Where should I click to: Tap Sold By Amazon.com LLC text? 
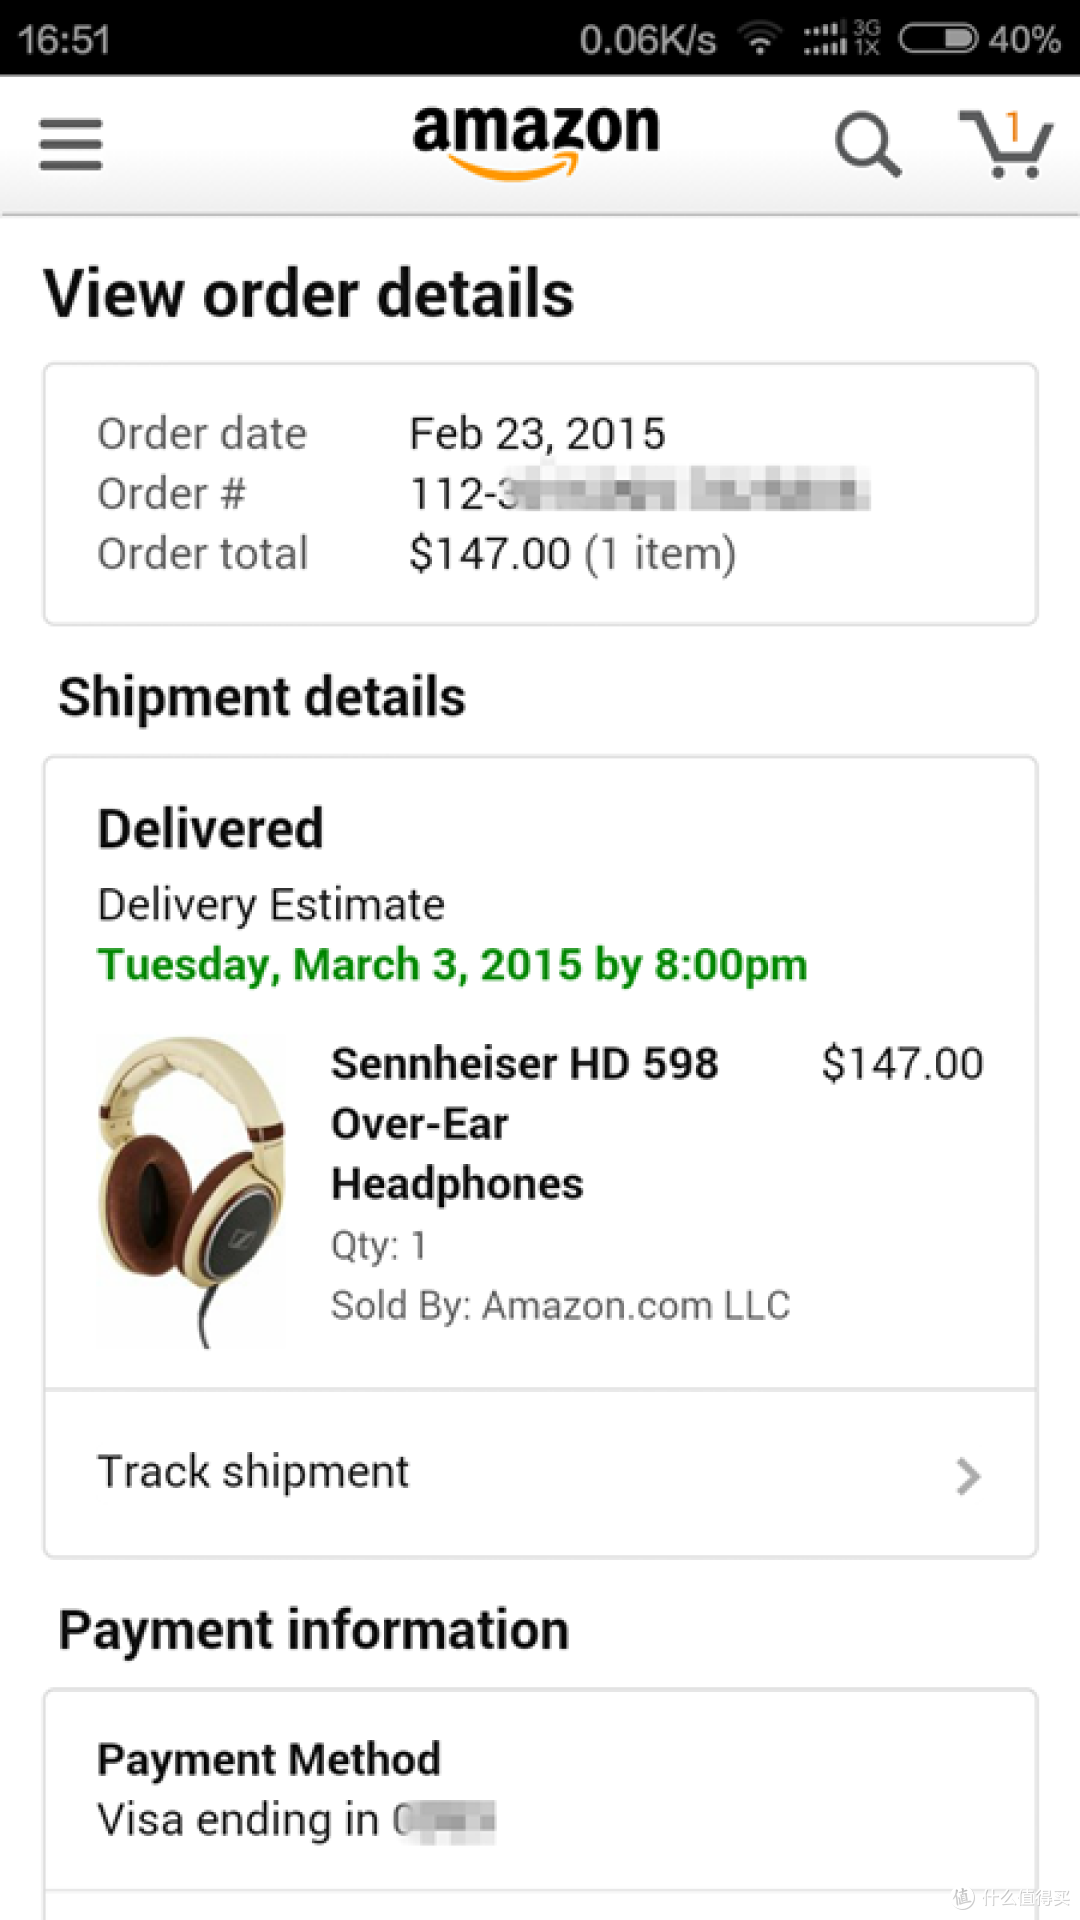561,1305
